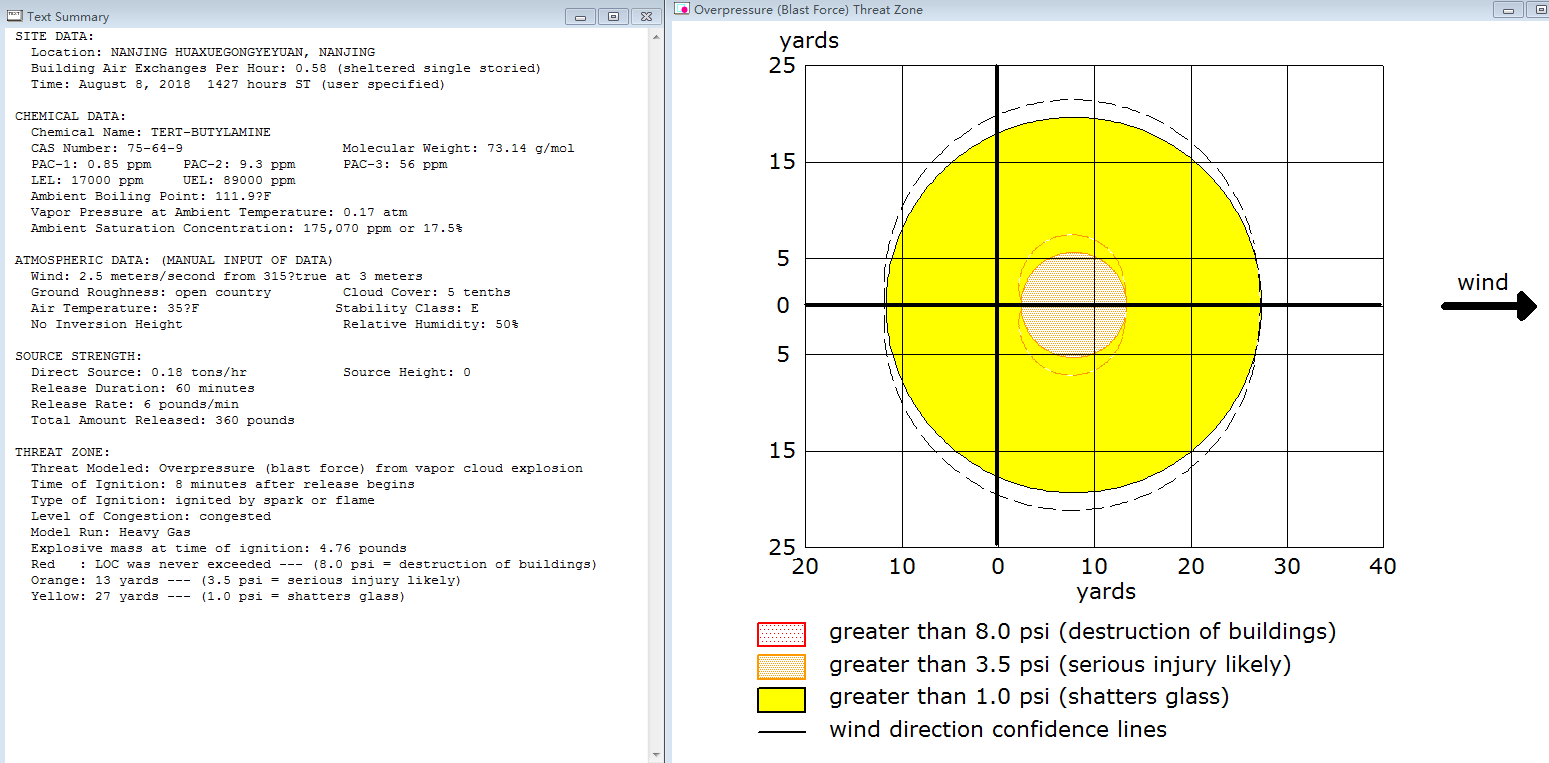
Task: Minimize the Overpressure Threat Zone window
Action: (x=1508, y=9)
